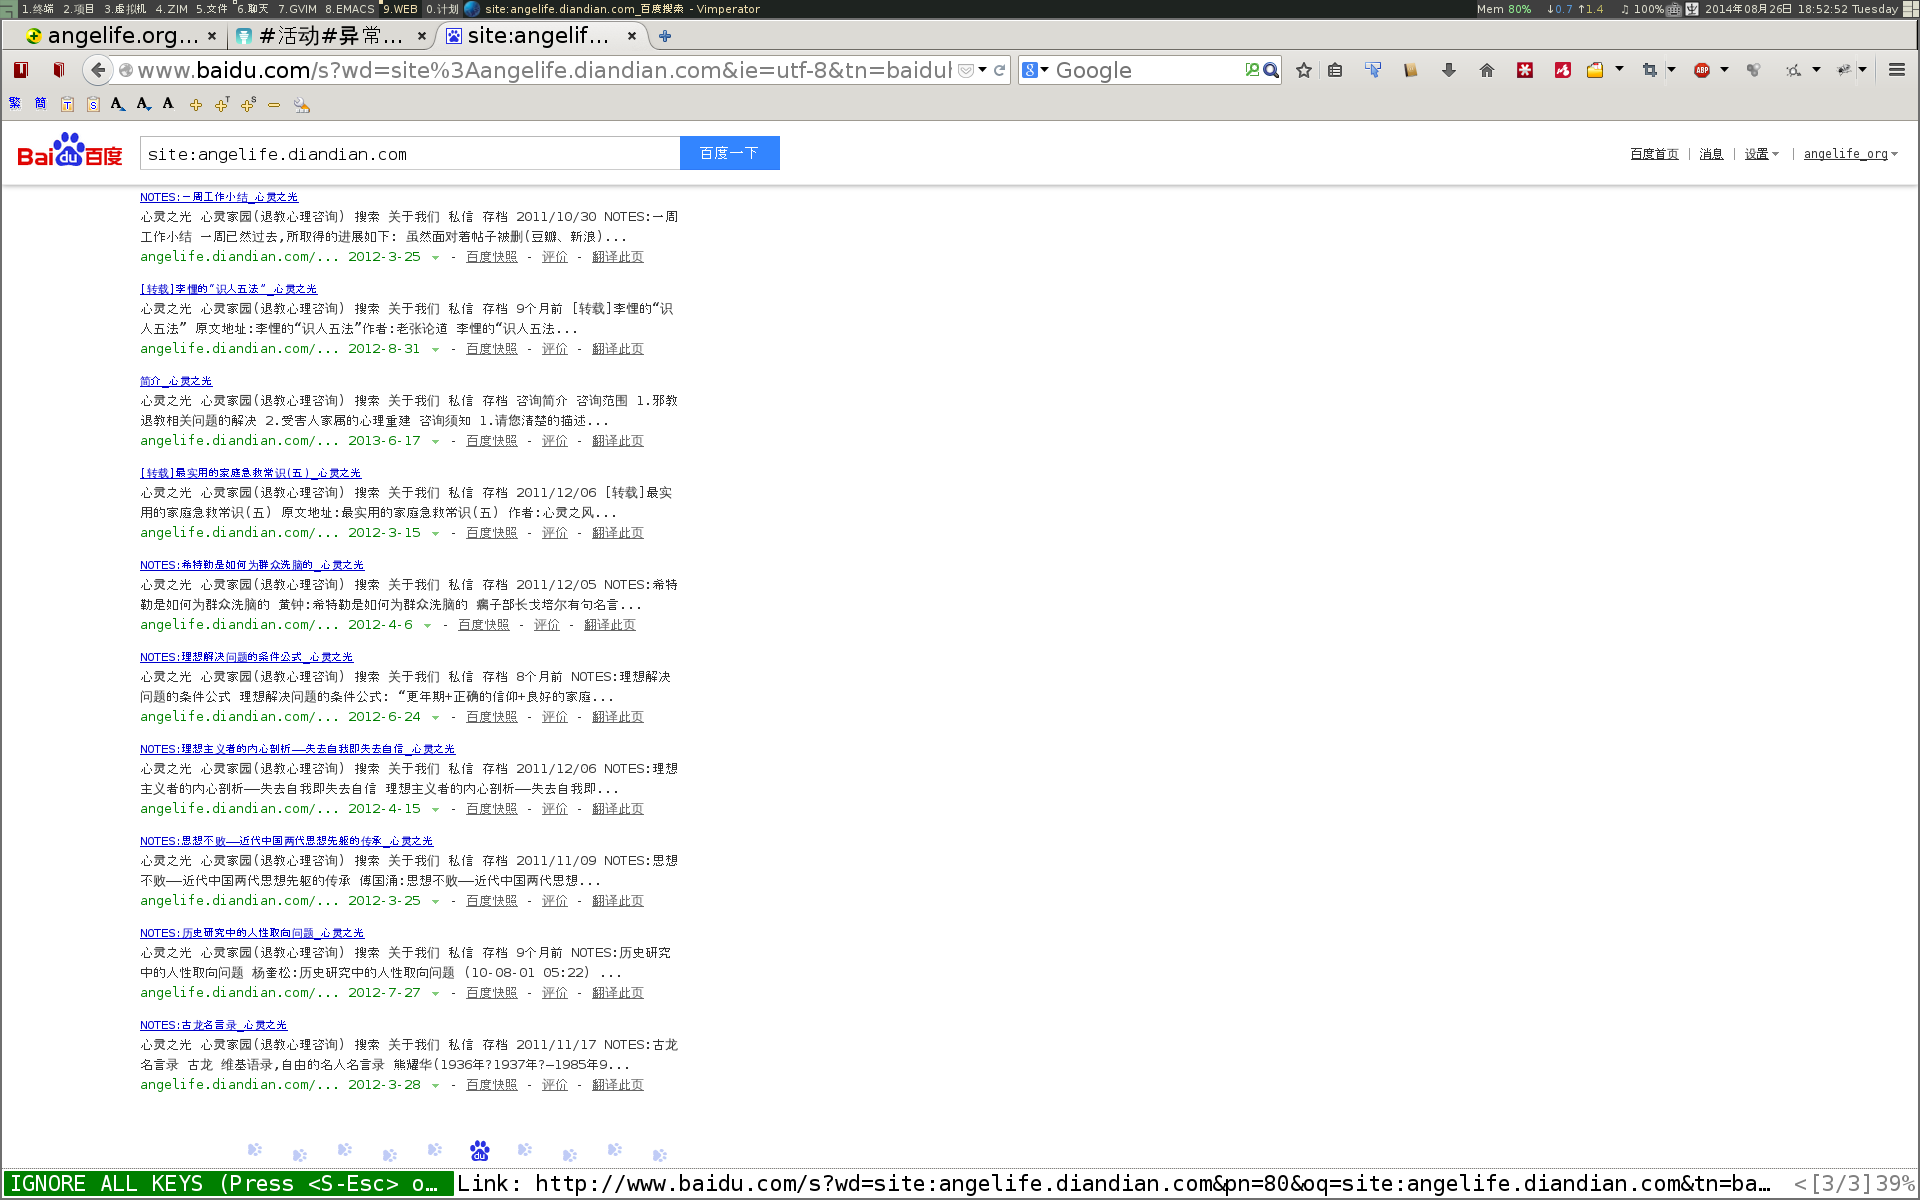Viewport: 1920px width, 1200px height.
Task: Expand the Adblock Plus dropdown arrow
Action: [x=1724, y=70]
